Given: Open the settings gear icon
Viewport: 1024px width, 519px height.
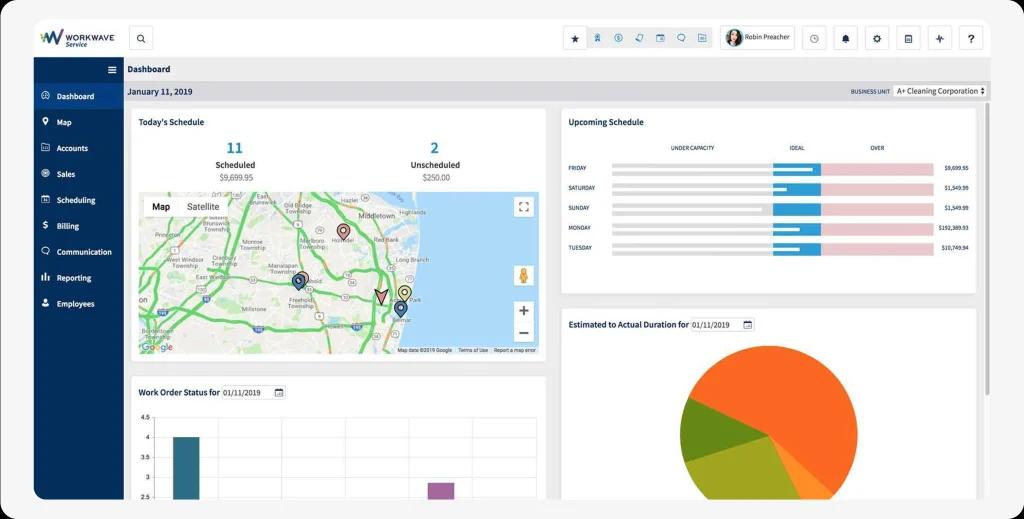Looking at the screenshot, I should click(x=877, y=39).
